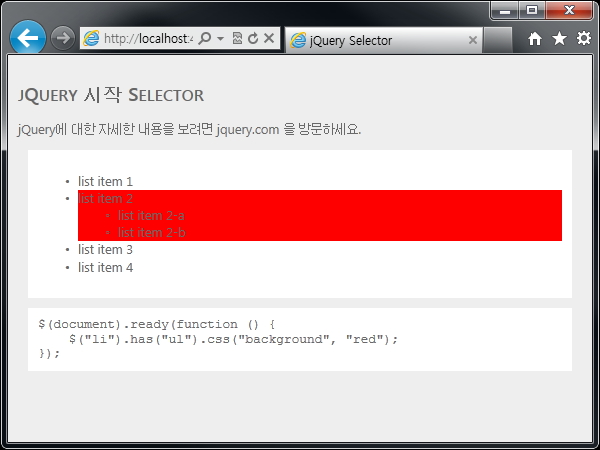Click the search magnifier in address bar

click(x=205, y=38)
